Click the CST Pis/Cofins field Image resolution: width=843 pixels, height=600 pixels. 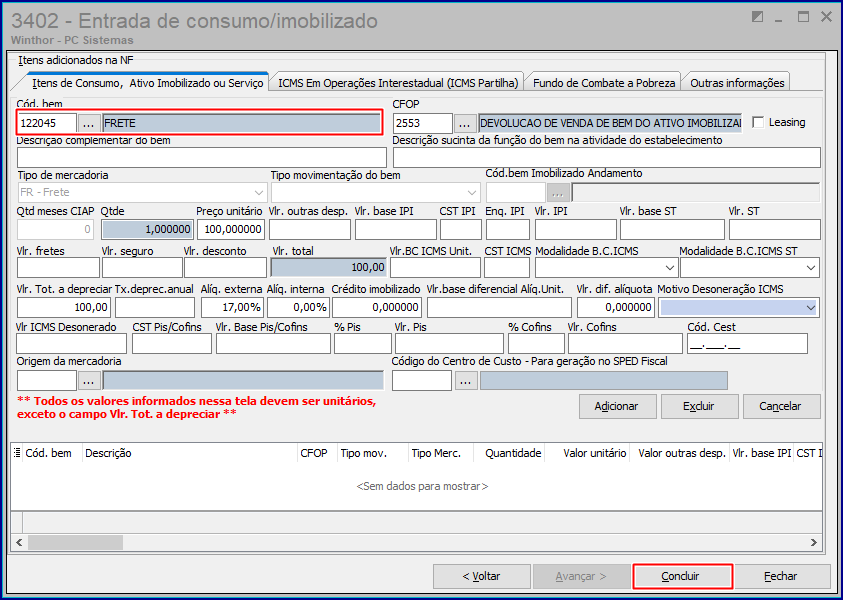coord(172,344)
